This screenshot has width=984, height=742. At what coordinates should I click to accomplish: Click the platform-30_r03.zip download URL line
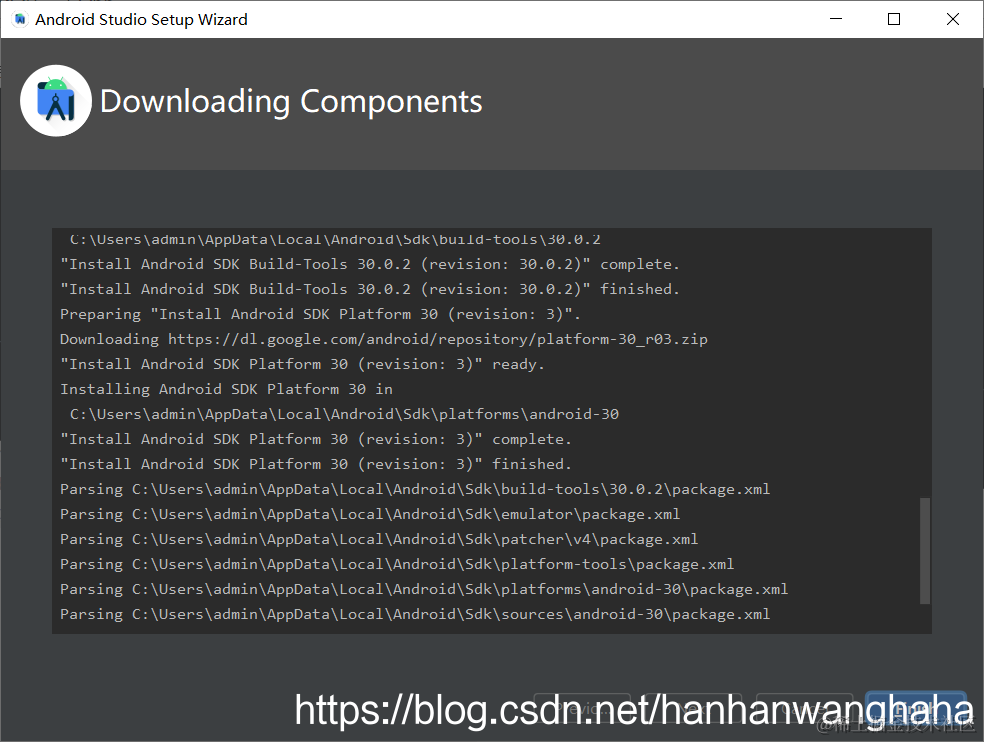383,339
